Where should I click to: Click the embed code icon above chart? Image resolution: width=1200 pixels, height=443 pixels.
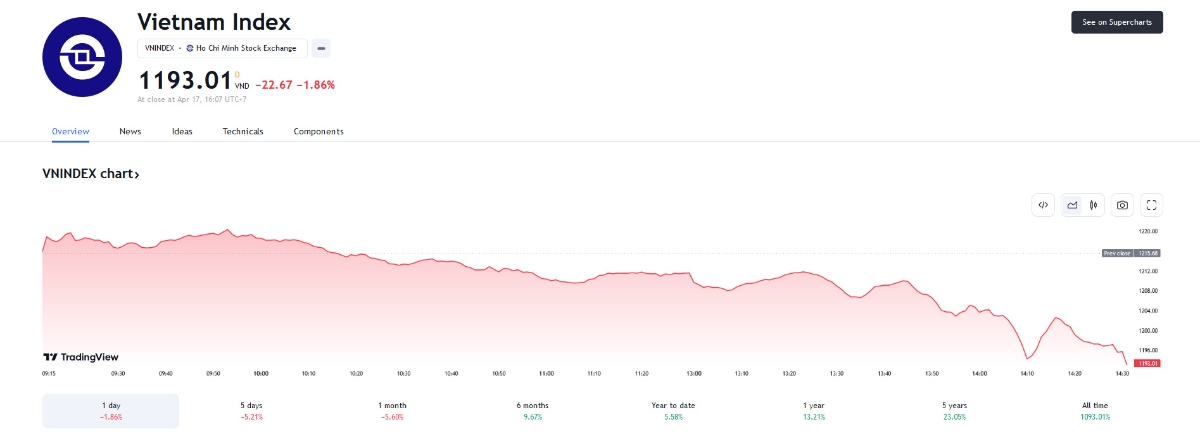click(1043, 205)
